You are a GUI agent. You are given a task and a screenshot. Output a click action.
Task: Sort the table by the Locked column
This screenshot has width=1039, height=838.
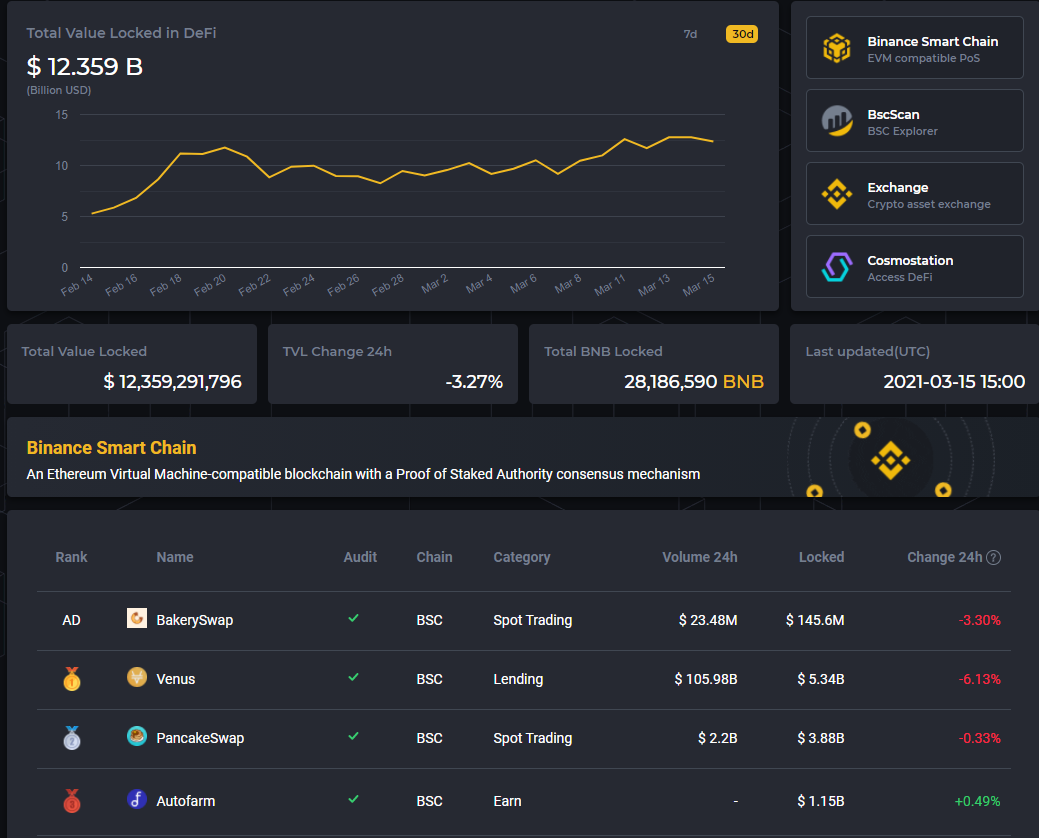[821, 557]
